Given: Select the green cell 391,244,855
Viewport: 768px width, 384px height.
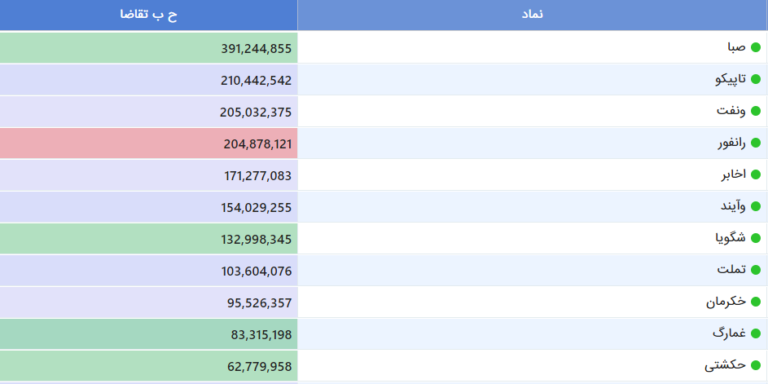Looking at the screenshot, I should [x=148, y=48].
